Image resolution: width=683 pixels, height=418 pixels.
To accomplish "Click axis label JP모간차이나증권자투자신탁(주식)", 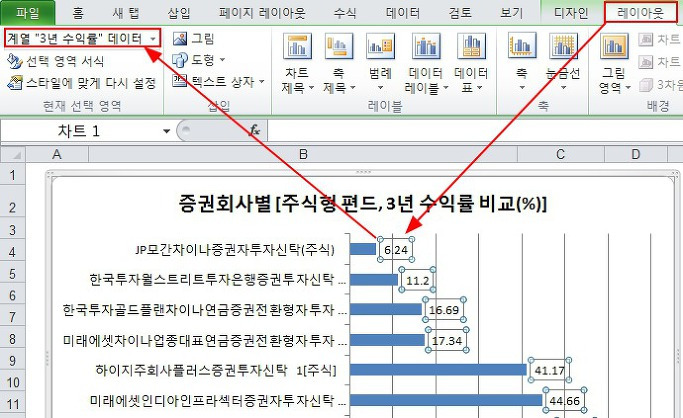I will coord(235,249).
